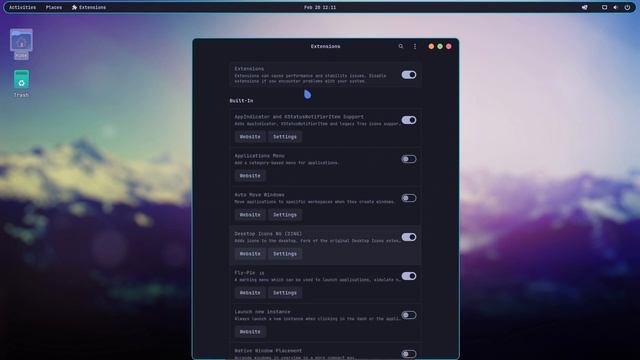Viewport: 640px width, 360px height.
Task: Enable the Auto Move Windows switch
Action: click(x=409, y=198)
